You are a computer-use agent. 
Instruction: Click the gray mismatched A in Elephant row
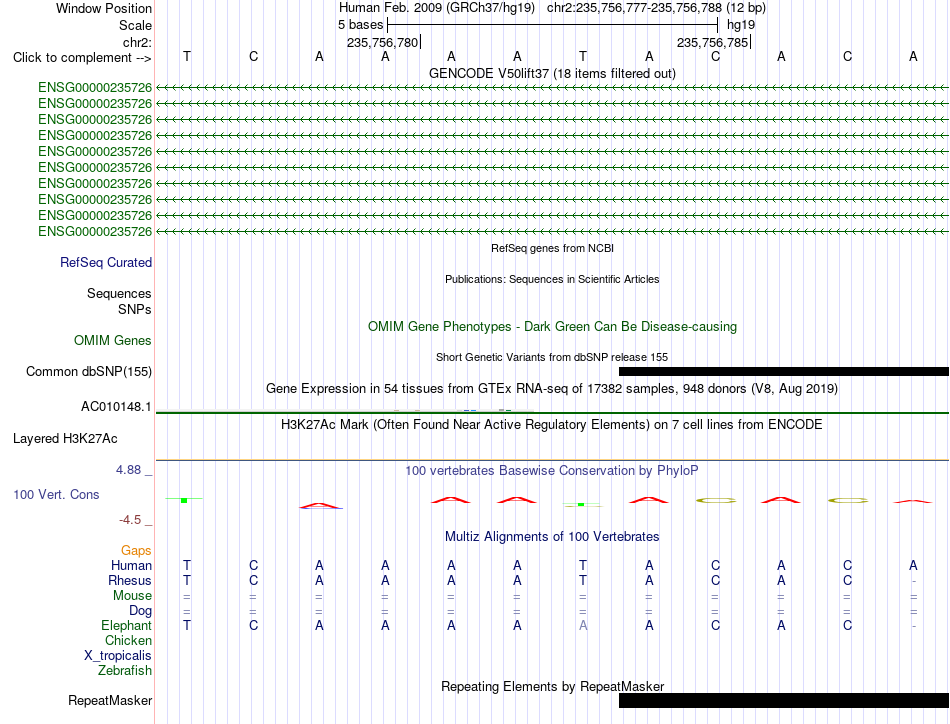[x=583, y=625]
